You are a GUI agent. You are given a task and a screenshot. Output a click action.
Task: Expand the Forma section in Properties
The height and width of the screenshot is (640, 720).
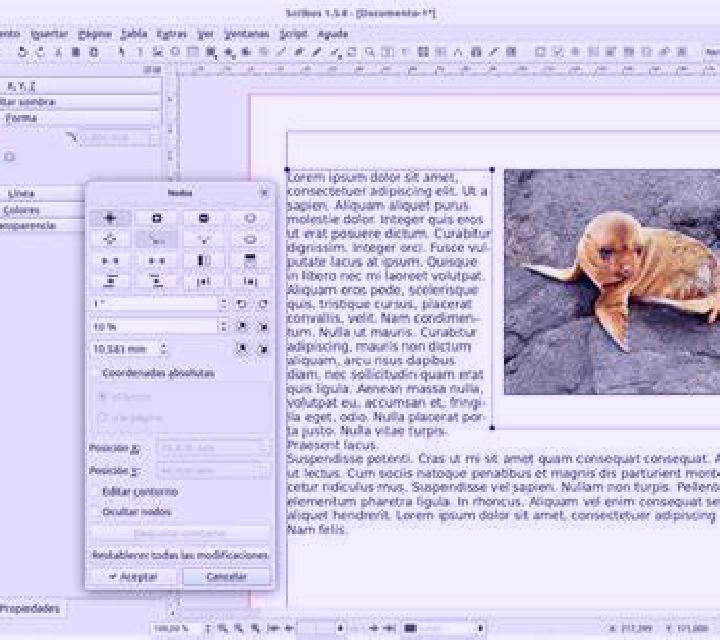79,118
